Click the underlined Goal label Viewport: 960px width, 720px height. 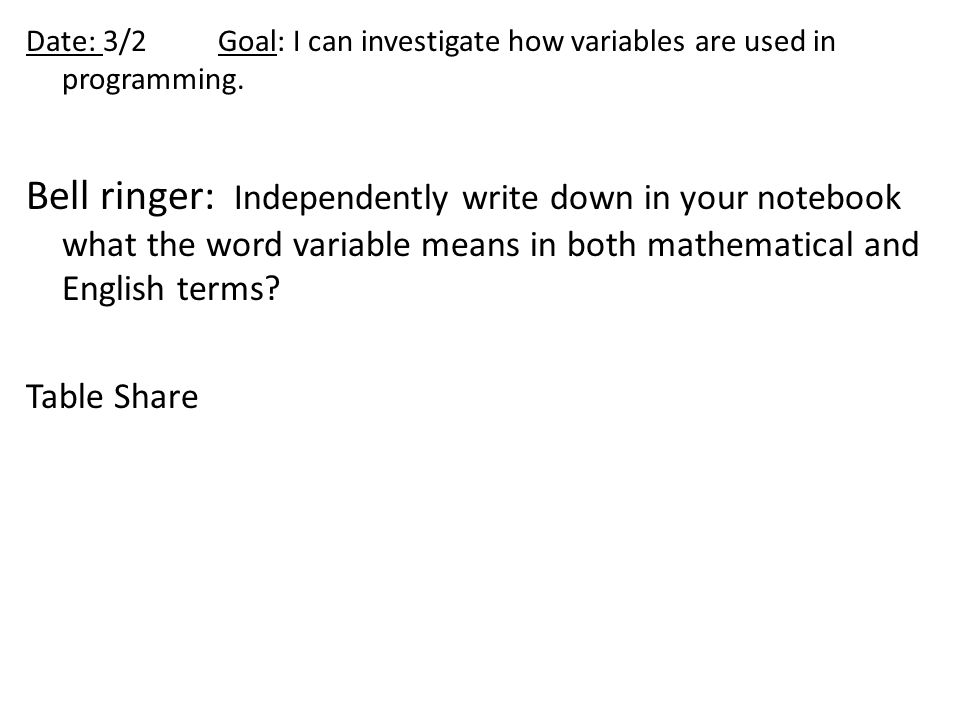pyautogui.click(x=247, y=42)
